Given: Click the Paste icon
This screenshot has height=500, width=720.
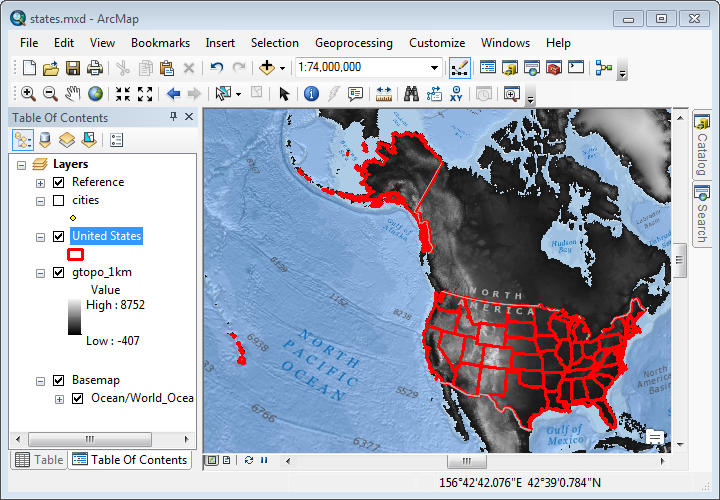Looking at the screenshot, I should click(x=167, y=68).
